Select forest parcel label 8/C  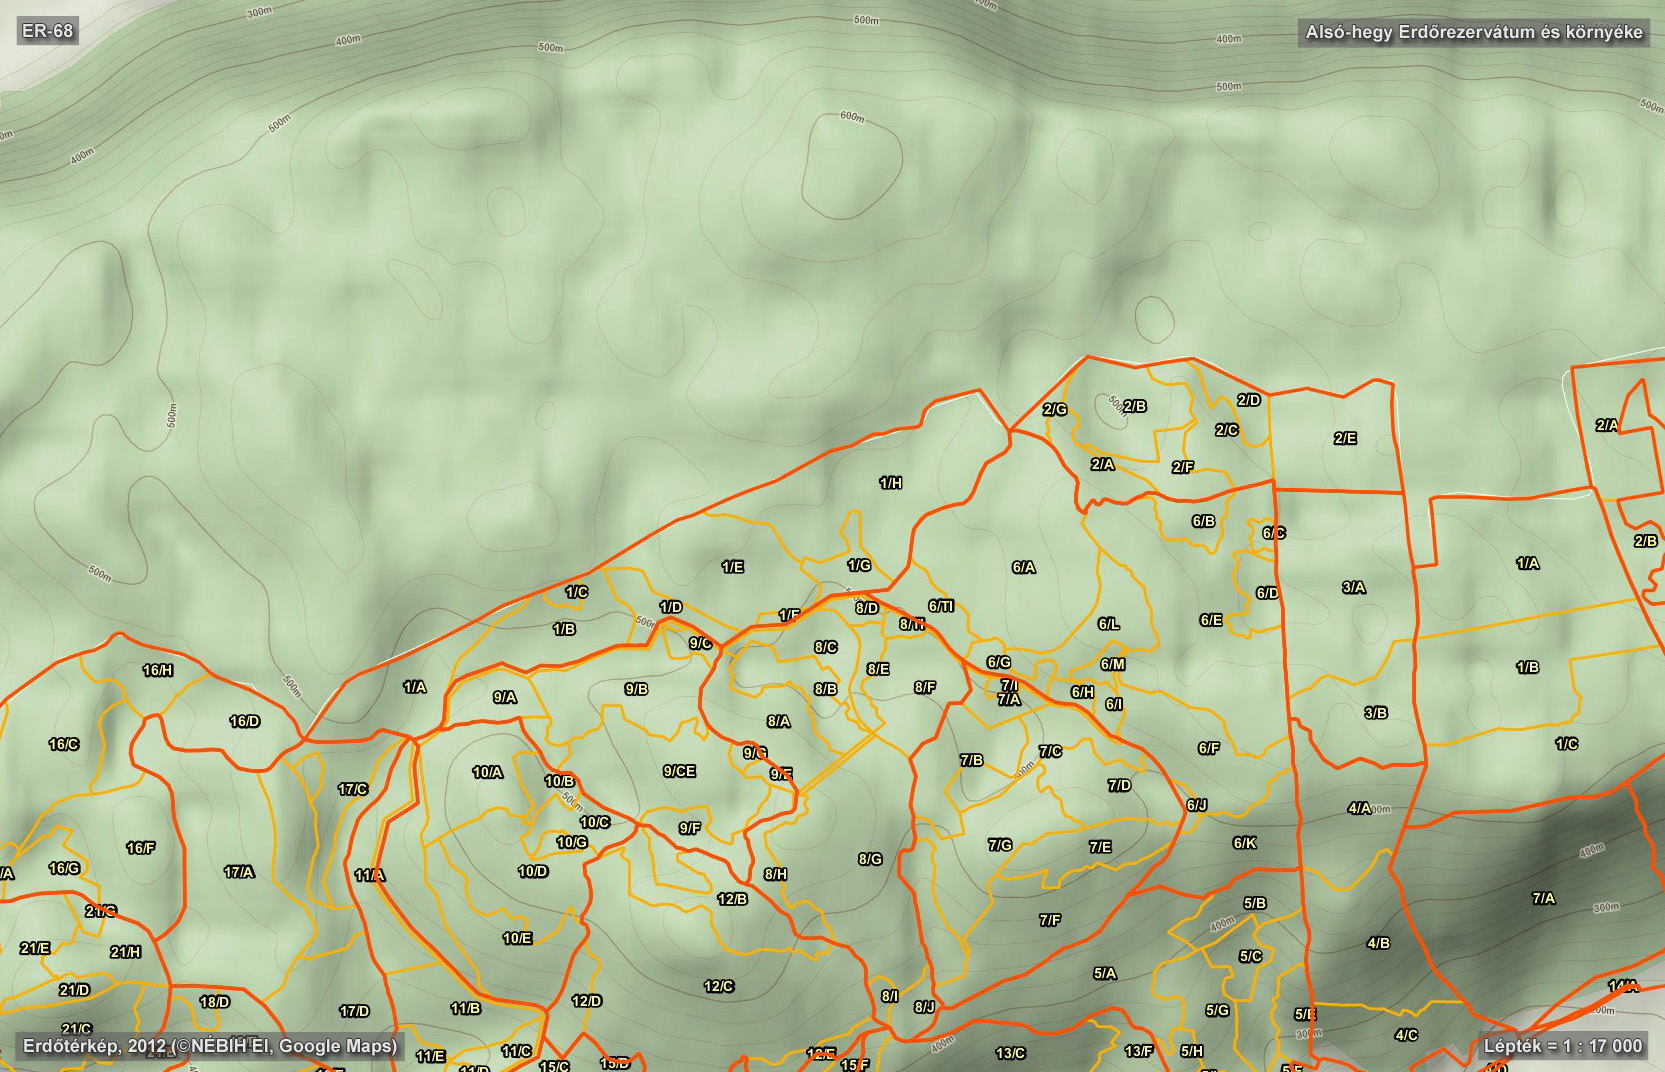pyautogui.click(x=826, y=647)
